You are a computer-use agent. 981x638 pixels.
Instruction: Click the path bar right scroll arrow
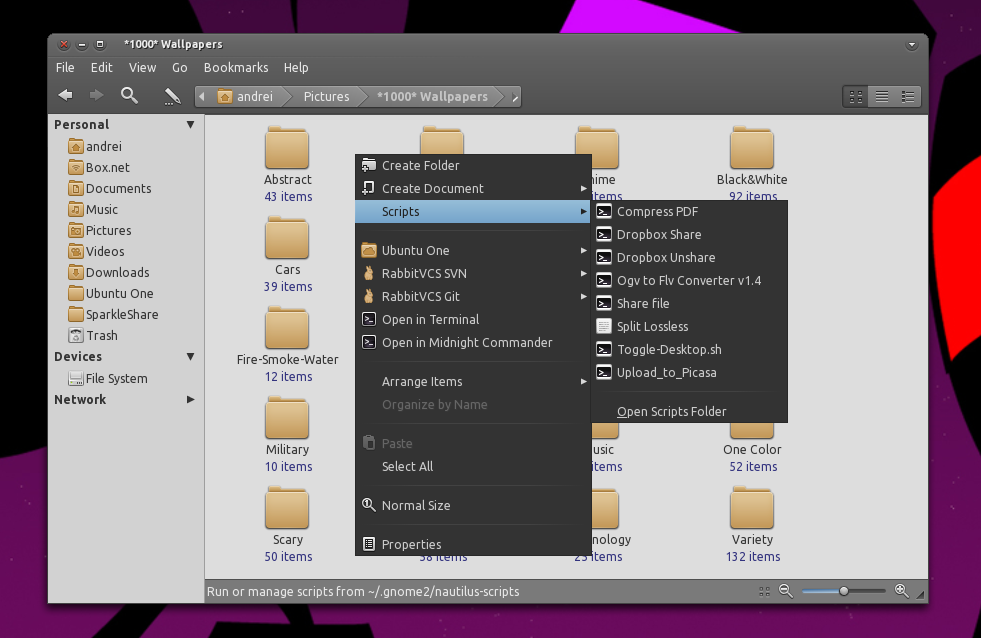point(515,97)
